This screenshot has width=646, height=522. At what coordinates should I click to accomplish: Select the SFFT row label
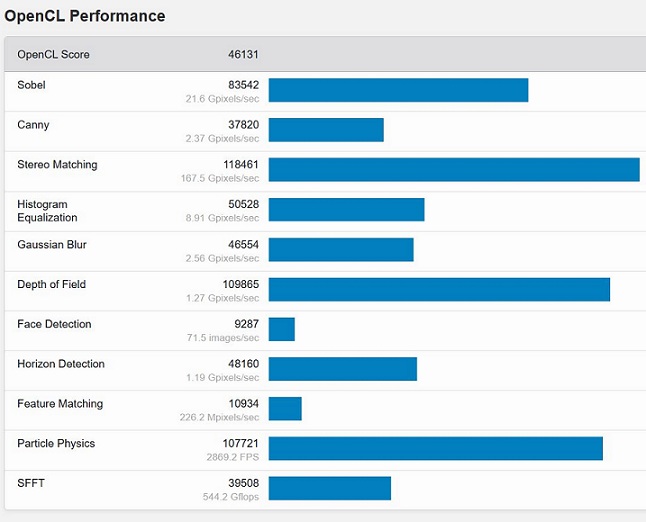(x=31, y=483)
